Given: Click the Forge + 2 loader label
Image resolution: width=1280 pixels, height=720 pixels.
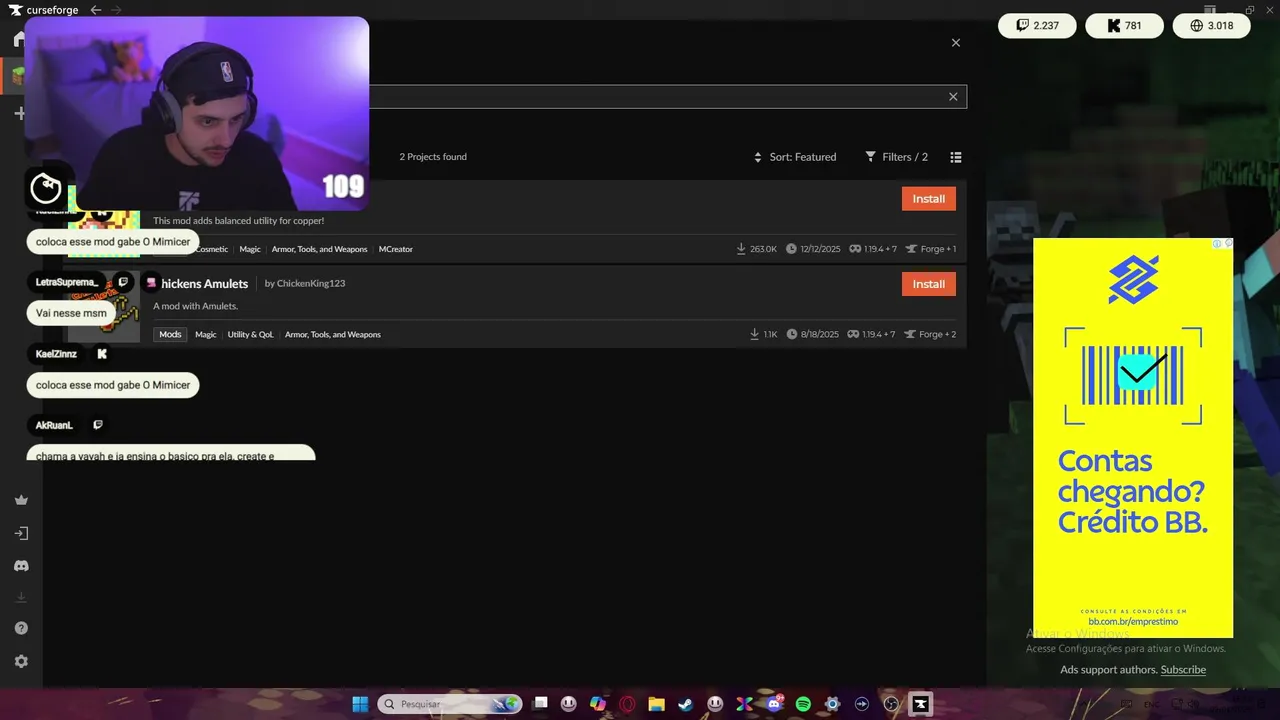Looking at the screenshot, I should [x=930, y=335].
